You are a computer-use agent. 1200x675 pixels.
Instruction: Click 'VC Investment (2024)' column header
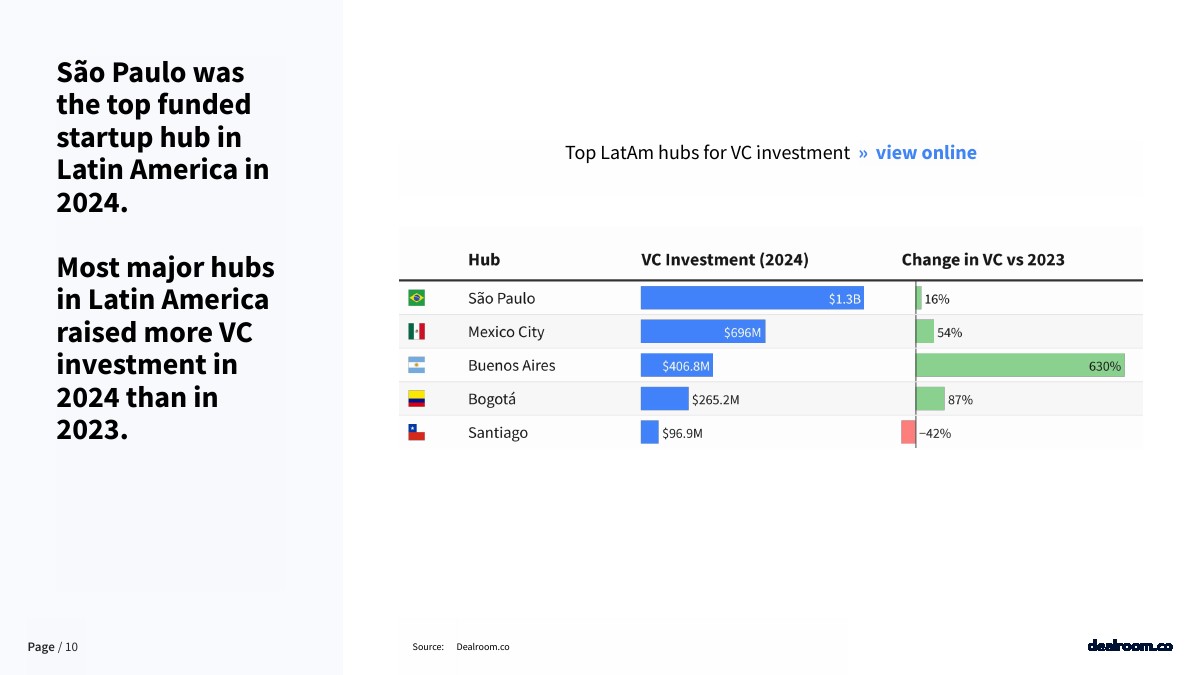point(724,260)
